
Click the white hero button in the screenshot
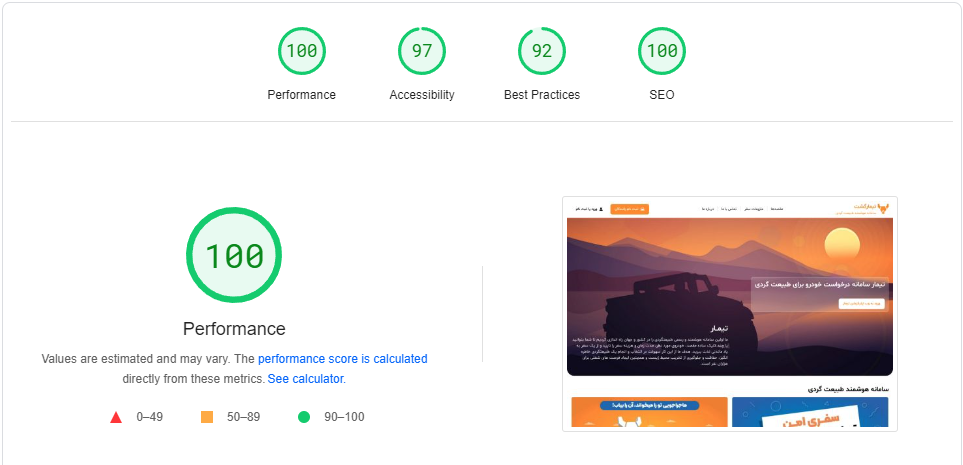click(861, 302)
